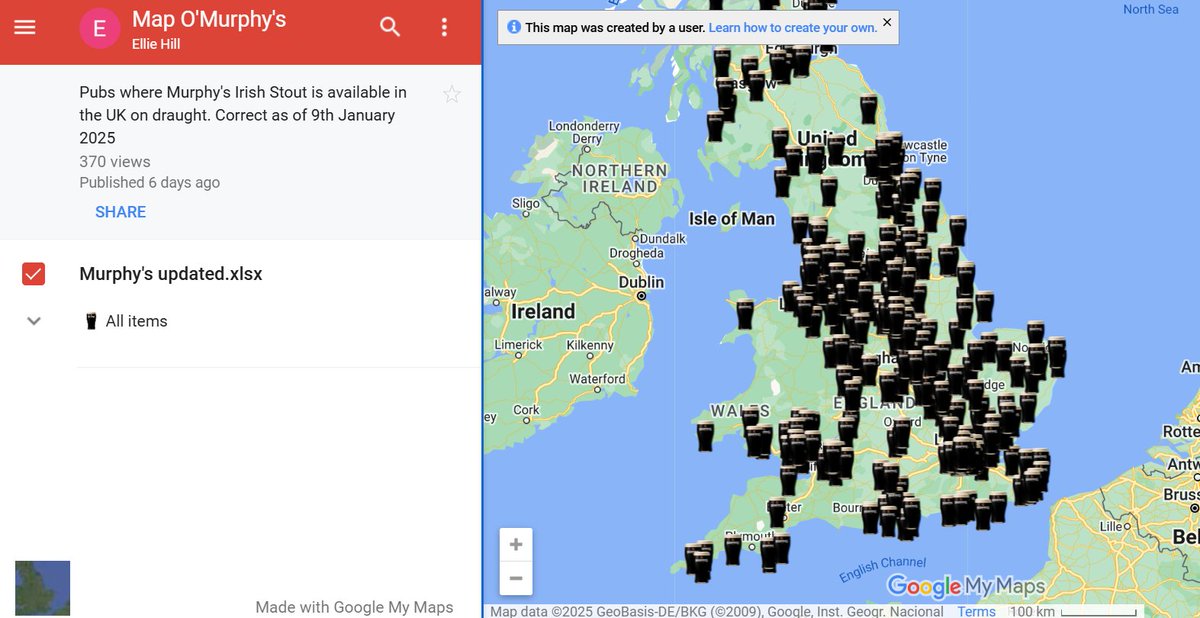
Task: Click the info icon in the notice banner
Action: (x=514, y=27)
